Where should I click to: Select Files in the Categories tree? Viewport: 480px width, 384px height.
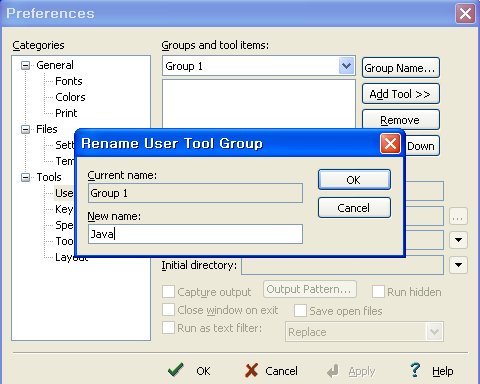pos(47,129)
